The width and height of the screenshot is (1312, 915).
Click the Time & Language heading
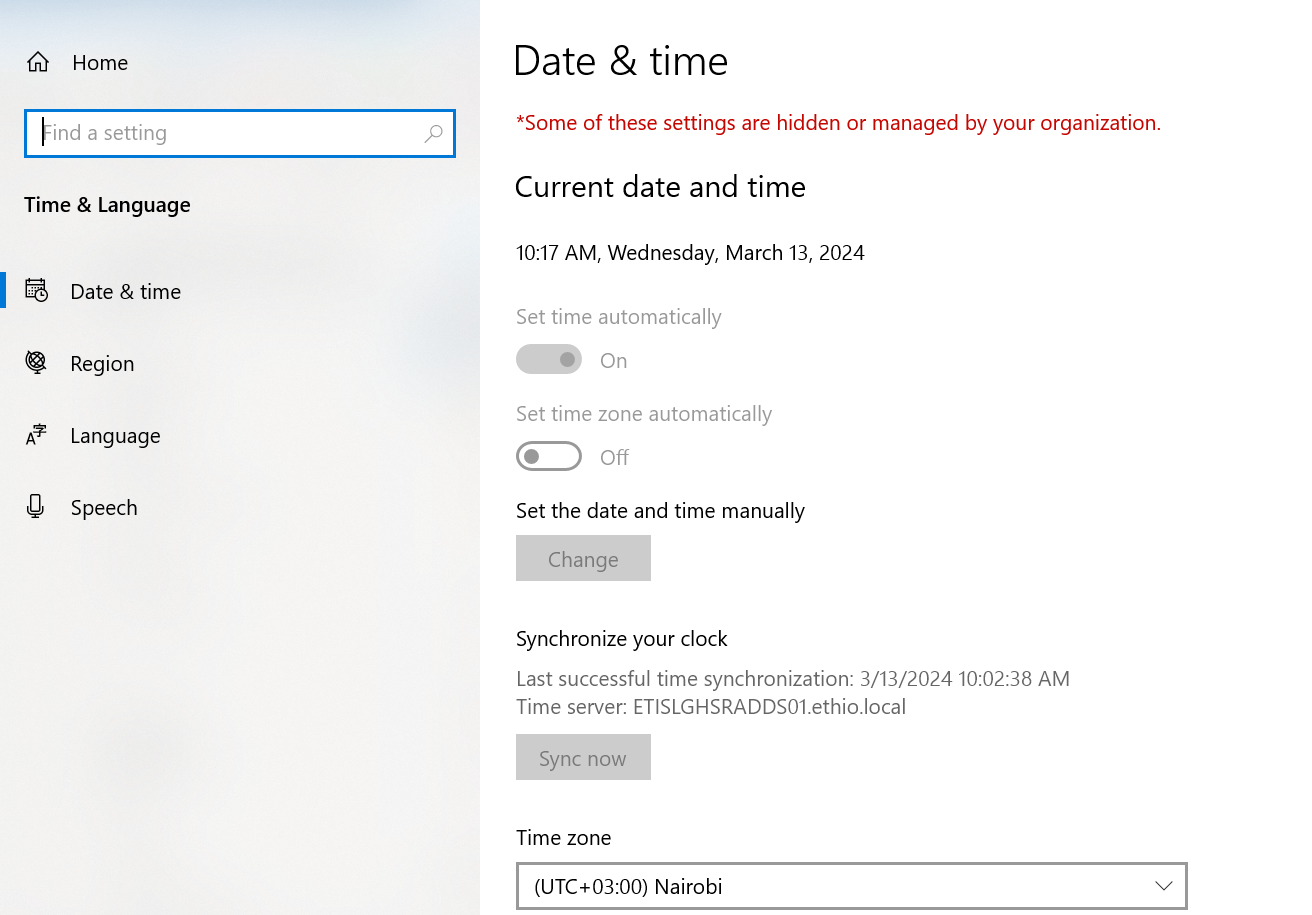coord(107,205)
